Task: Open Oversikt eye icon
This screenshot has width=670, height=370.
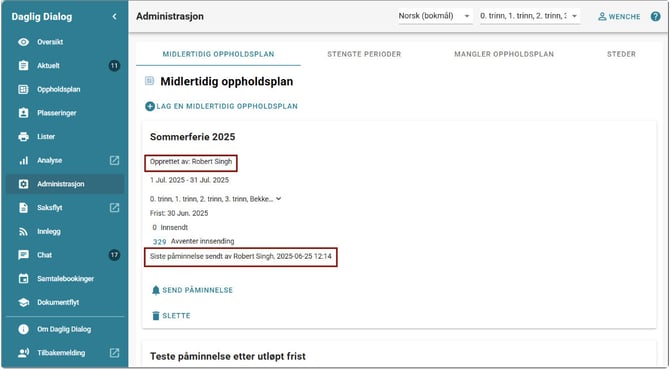Action: coord(24,42)
